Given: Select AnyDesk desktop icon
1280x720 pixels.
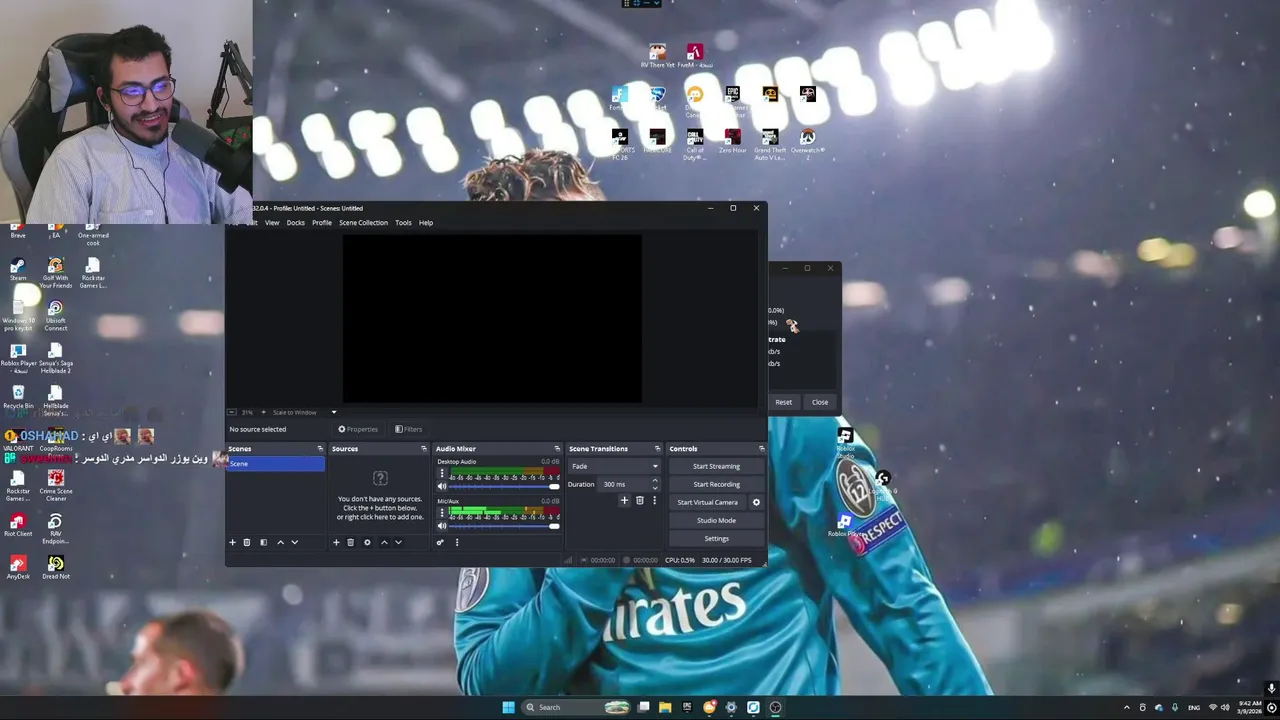Looking at the screenshot, I should [x=18, y=568].
